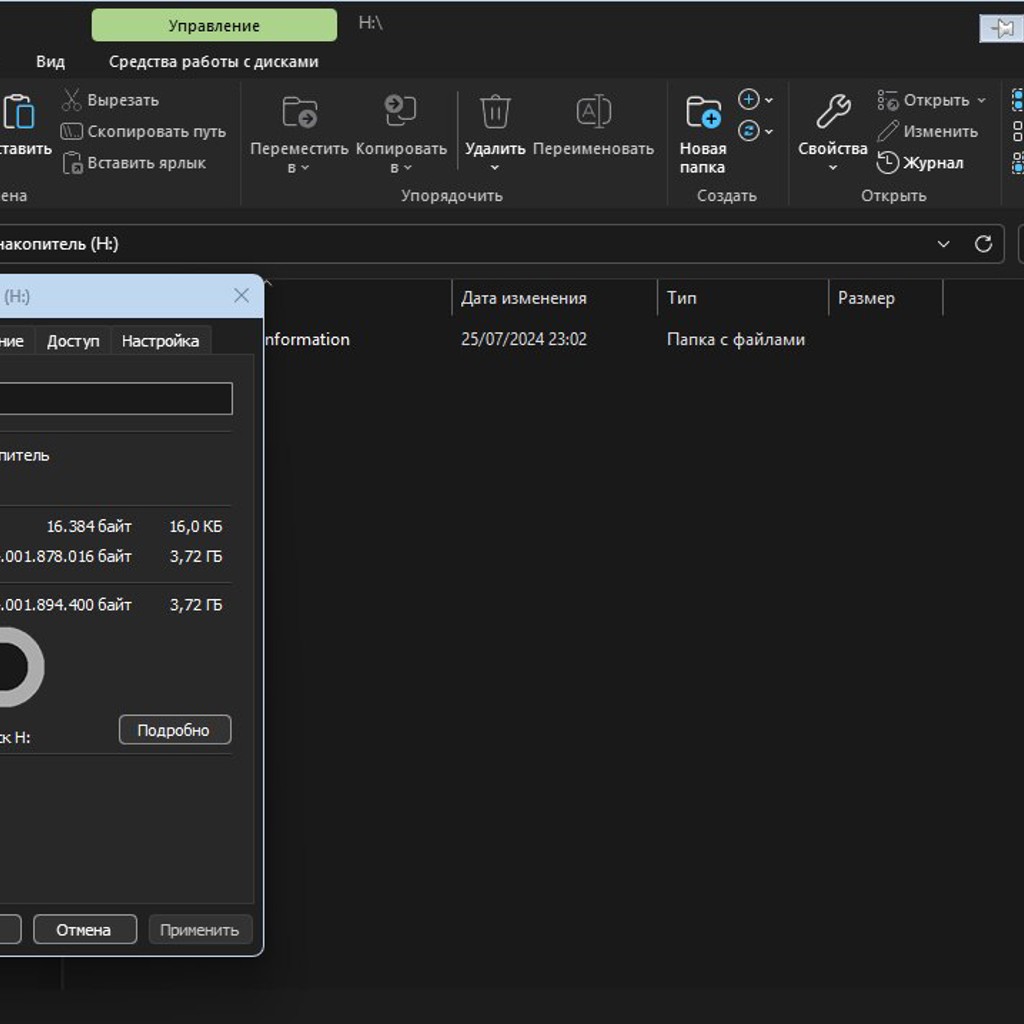Click the Копировать в icon
The image size is (1024, 1024).
pyautogui.click(x=400, y=110)
